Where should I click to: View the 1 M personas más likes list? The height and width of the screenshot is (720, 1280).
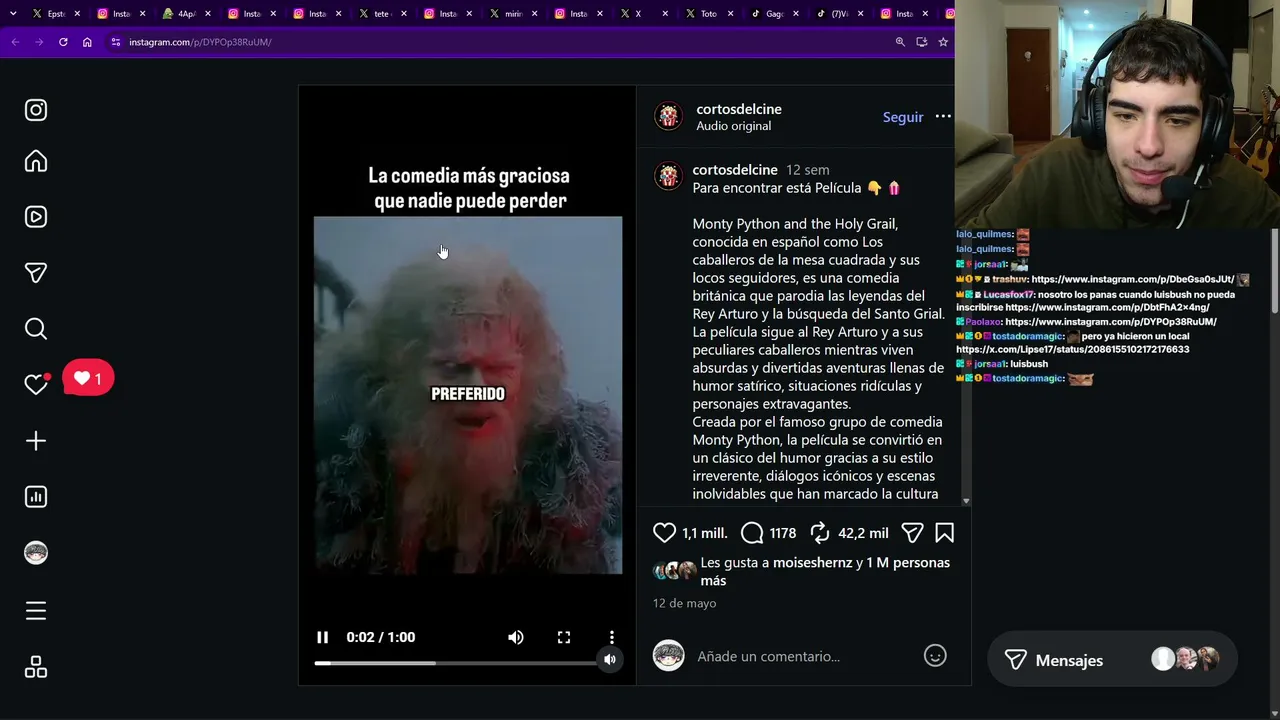[825, 571]
